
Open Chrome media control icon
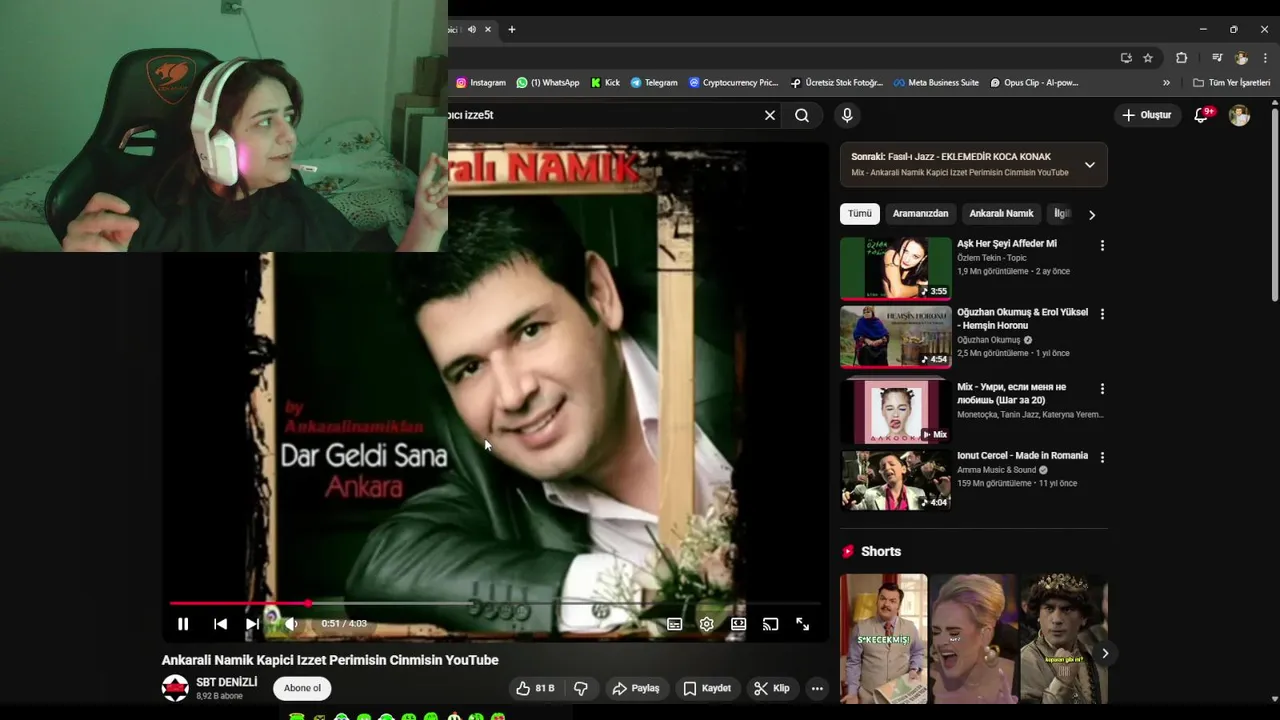pos(1217,58)
